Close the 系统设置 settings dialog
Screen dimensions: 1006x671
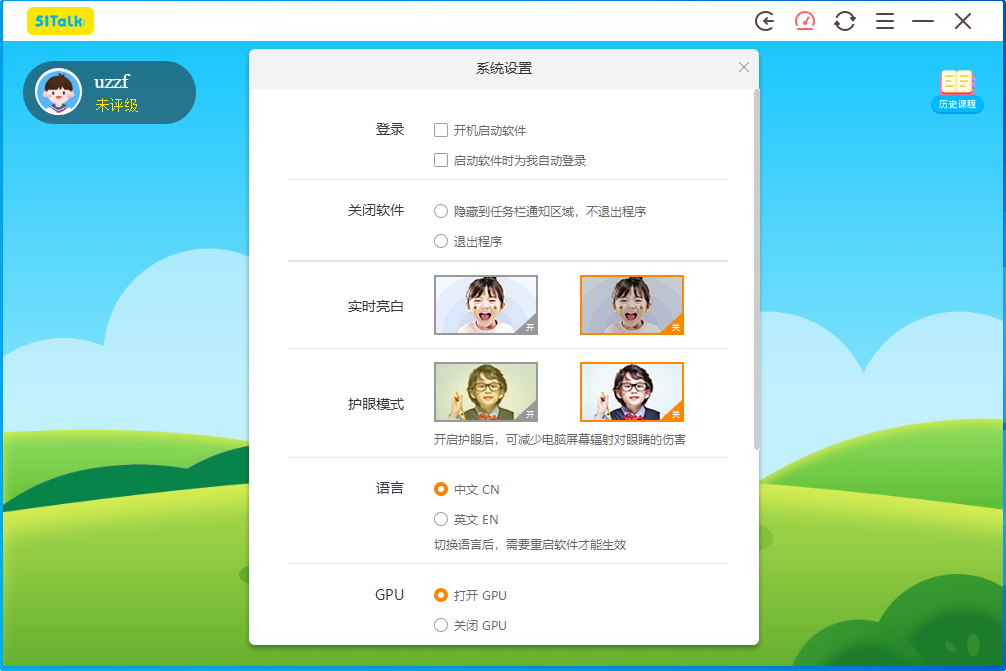coord(743,67)
